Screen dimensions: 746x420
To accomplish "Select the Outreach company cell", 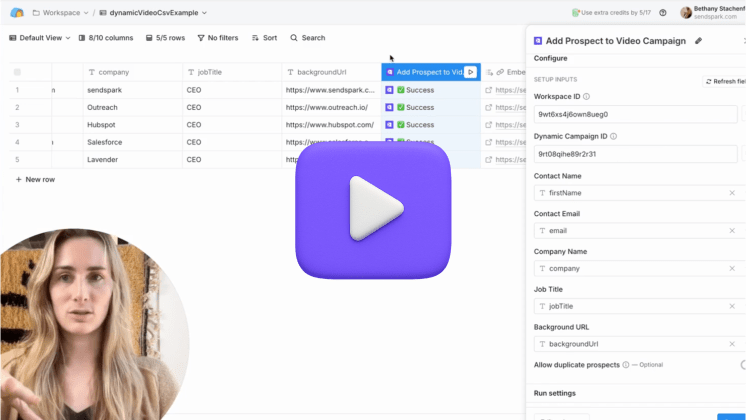I will [x=133, y=107].
